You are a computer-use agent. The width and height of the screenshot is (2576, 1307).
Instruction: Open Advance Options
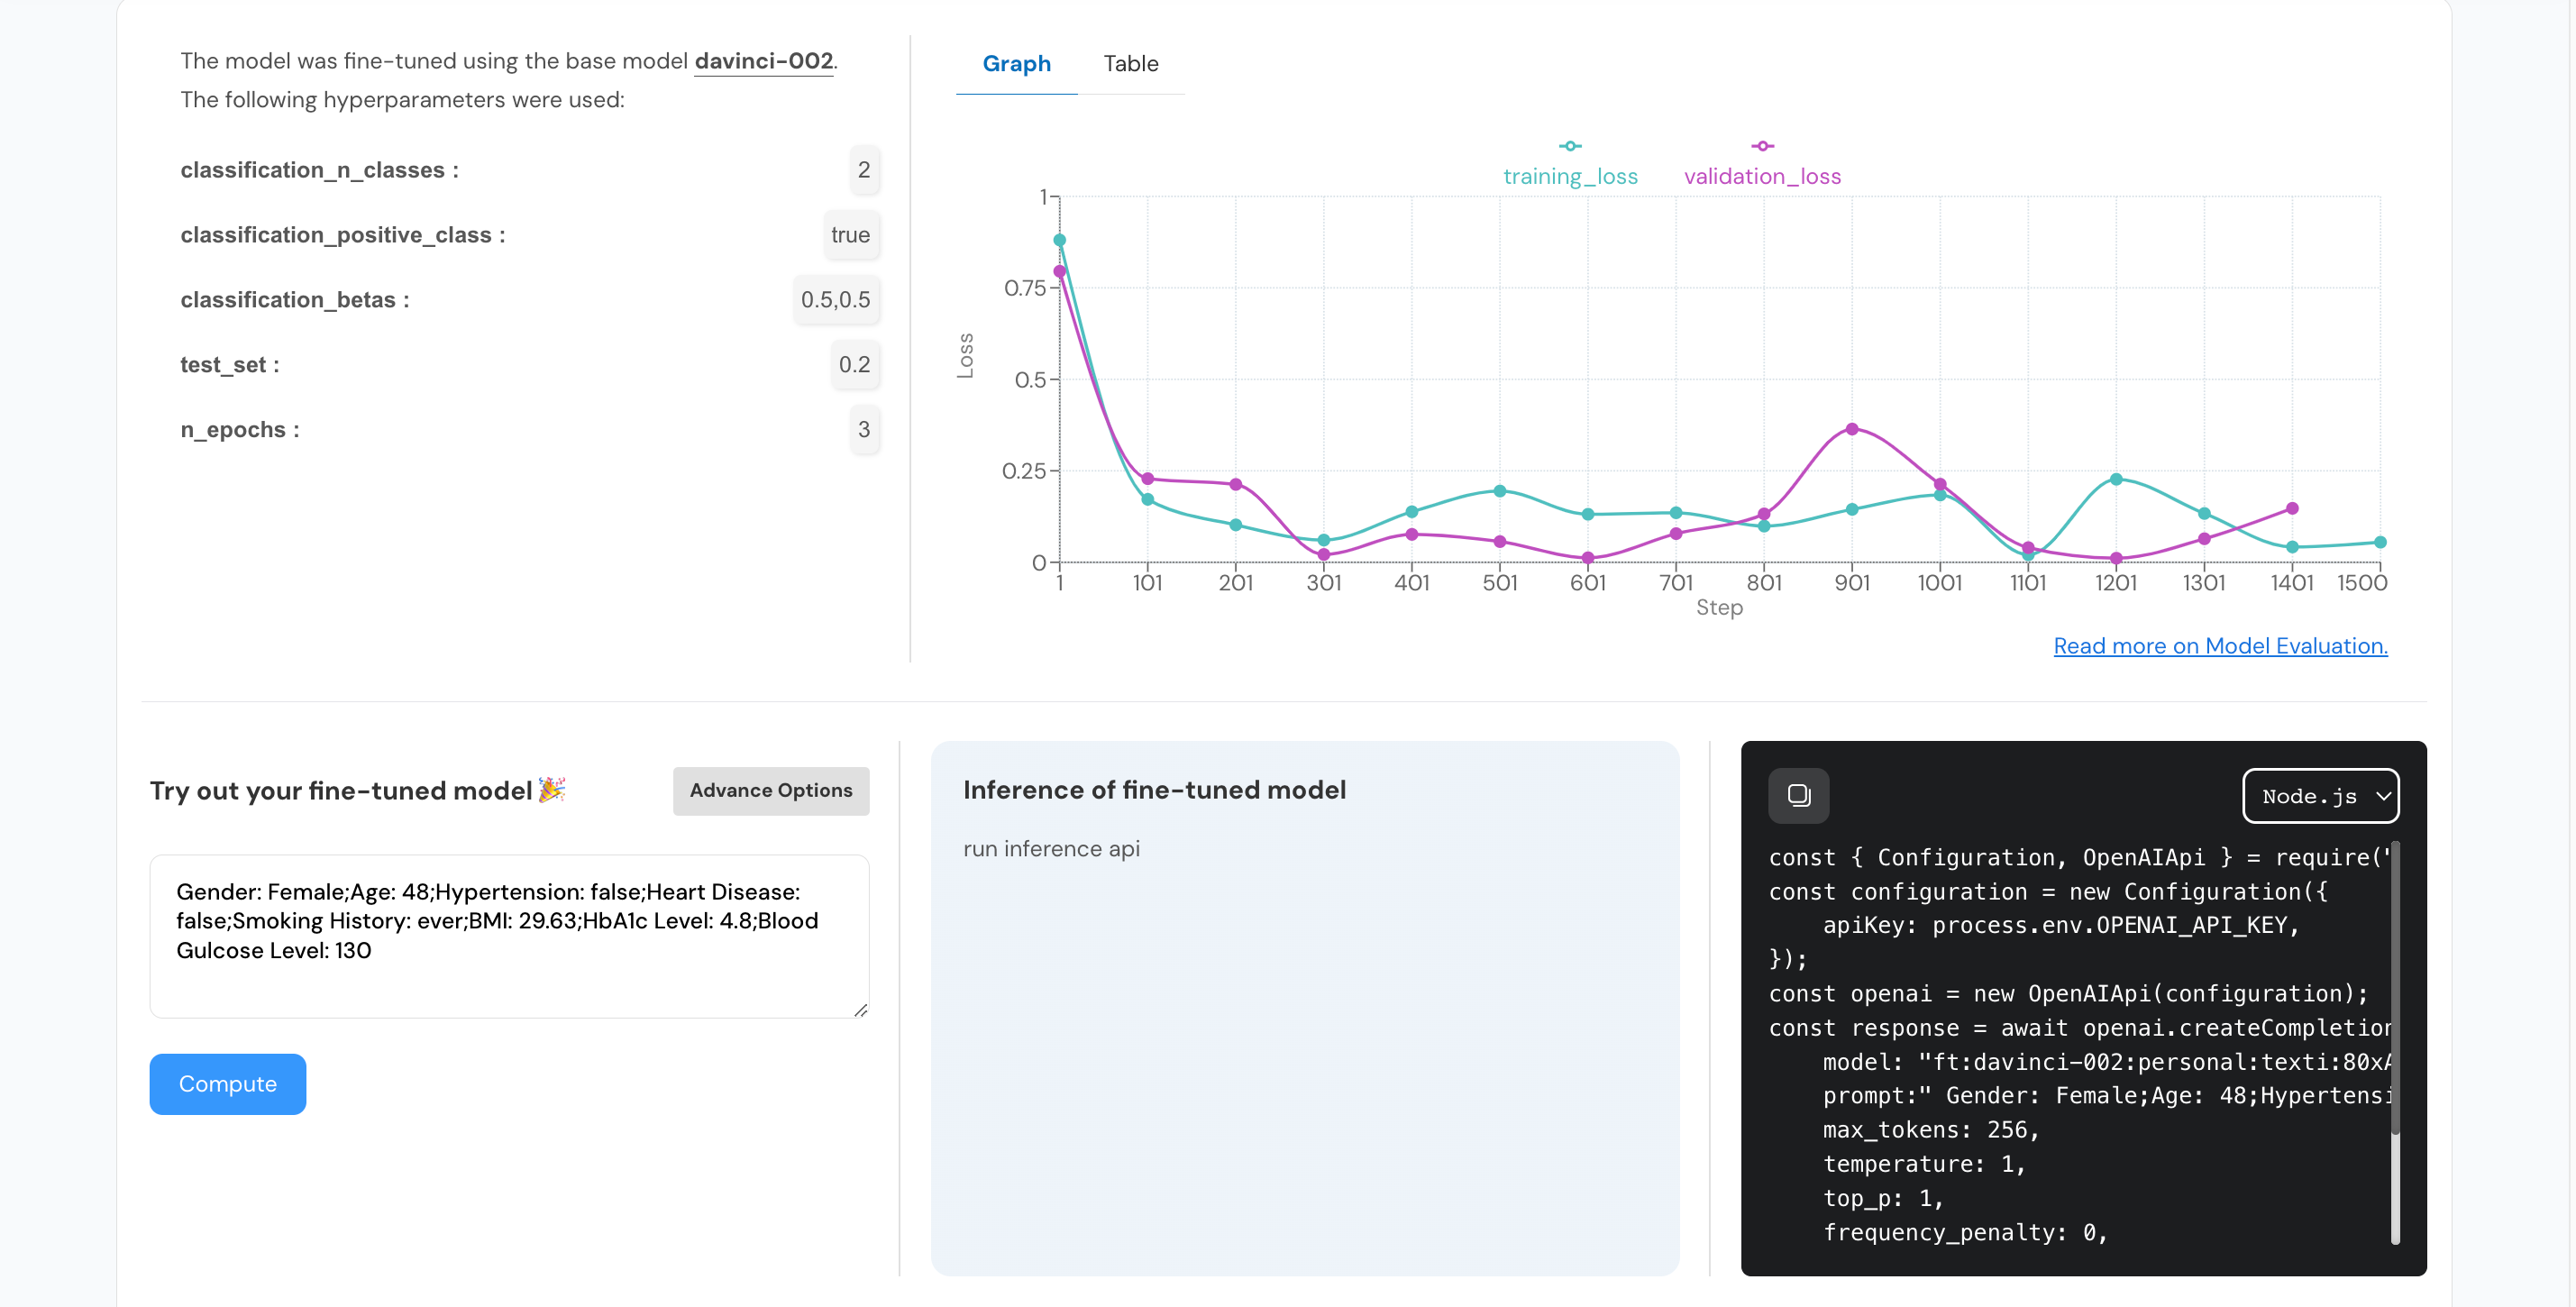click(x=771, y=790)
